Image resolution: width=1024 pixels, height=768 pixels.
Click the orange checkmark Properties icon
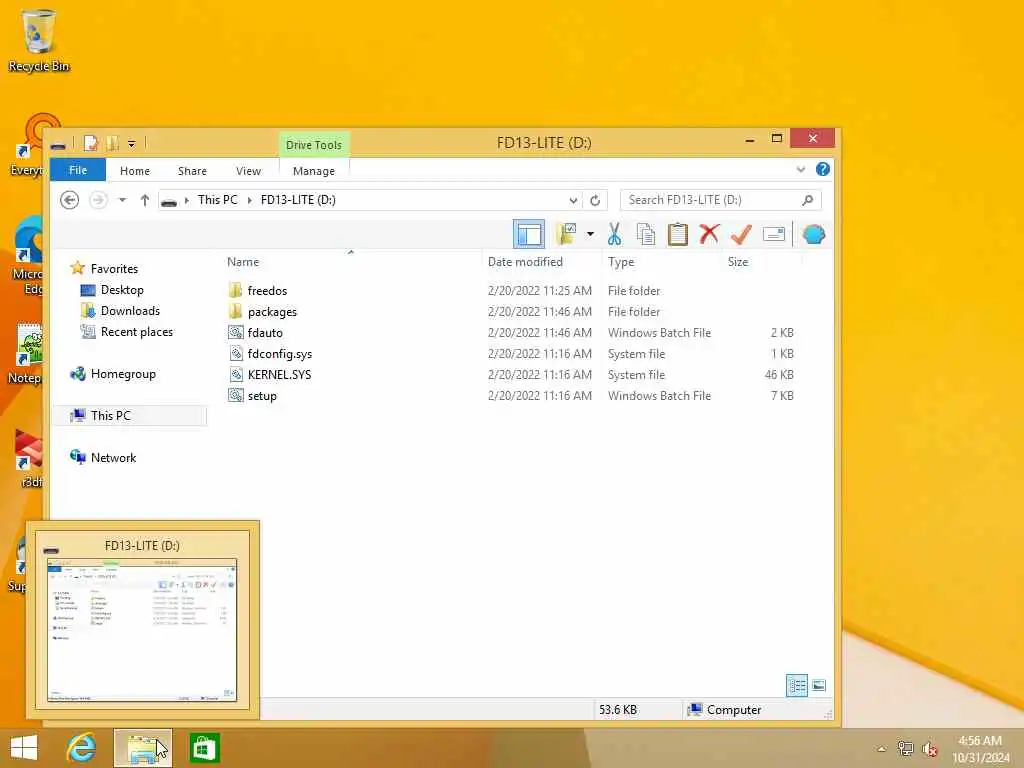point(741,234)
